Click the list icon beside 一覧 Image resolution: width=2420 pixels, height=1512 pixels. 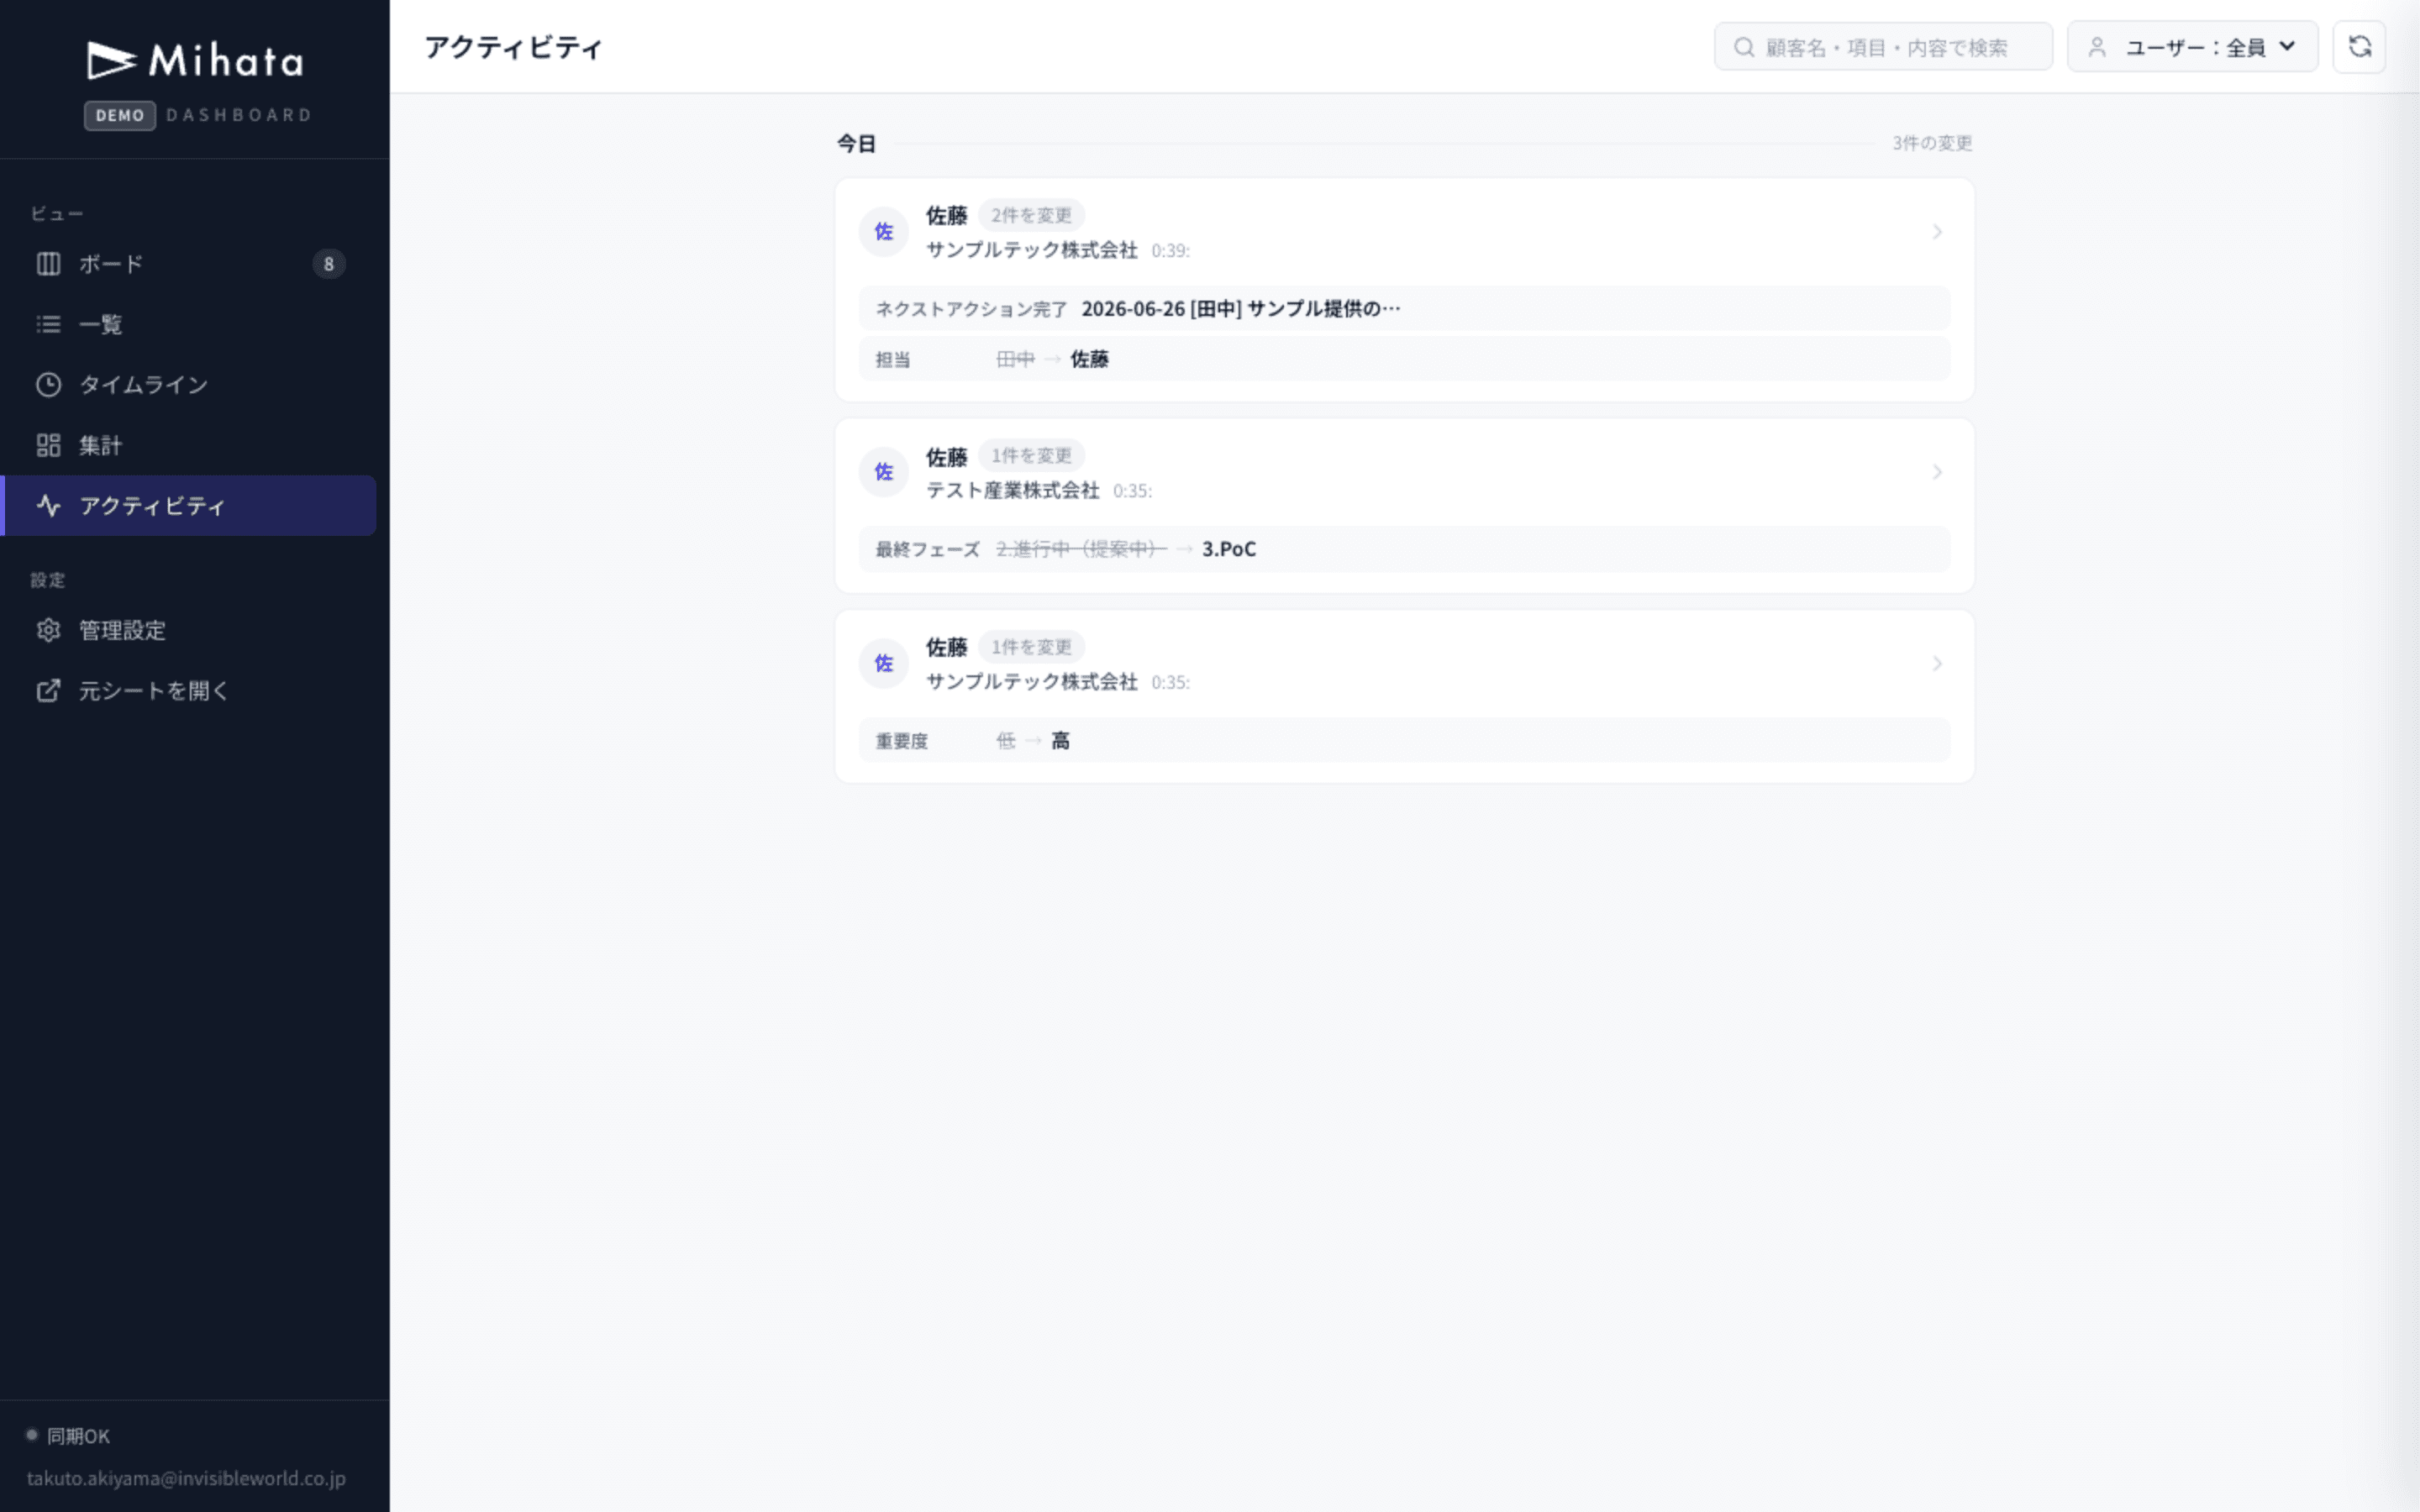pos(48,324)
